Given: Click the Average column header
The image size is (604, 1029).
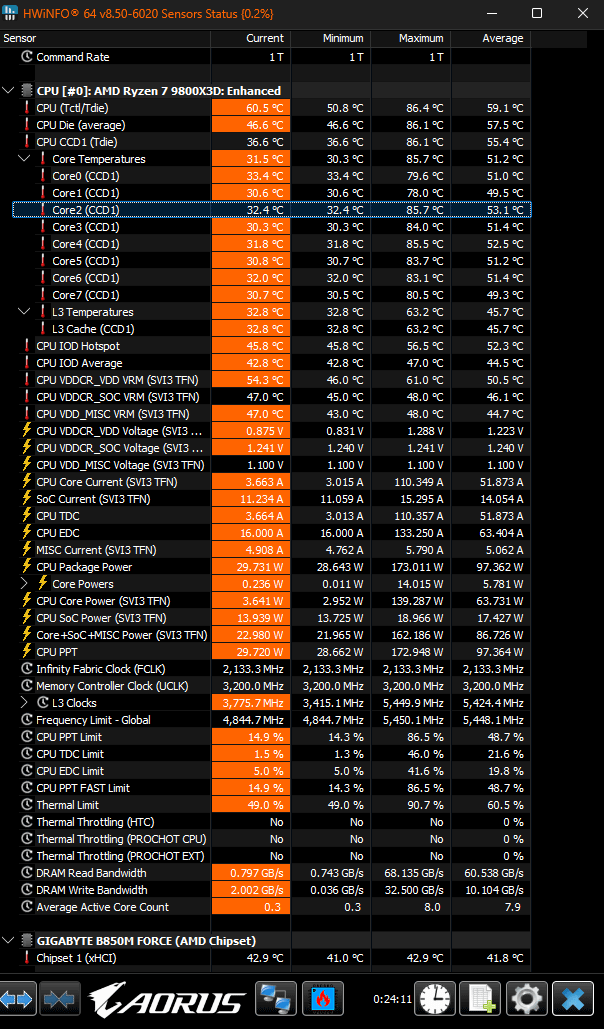Looking at the screenshot, I should coord(490,38).
